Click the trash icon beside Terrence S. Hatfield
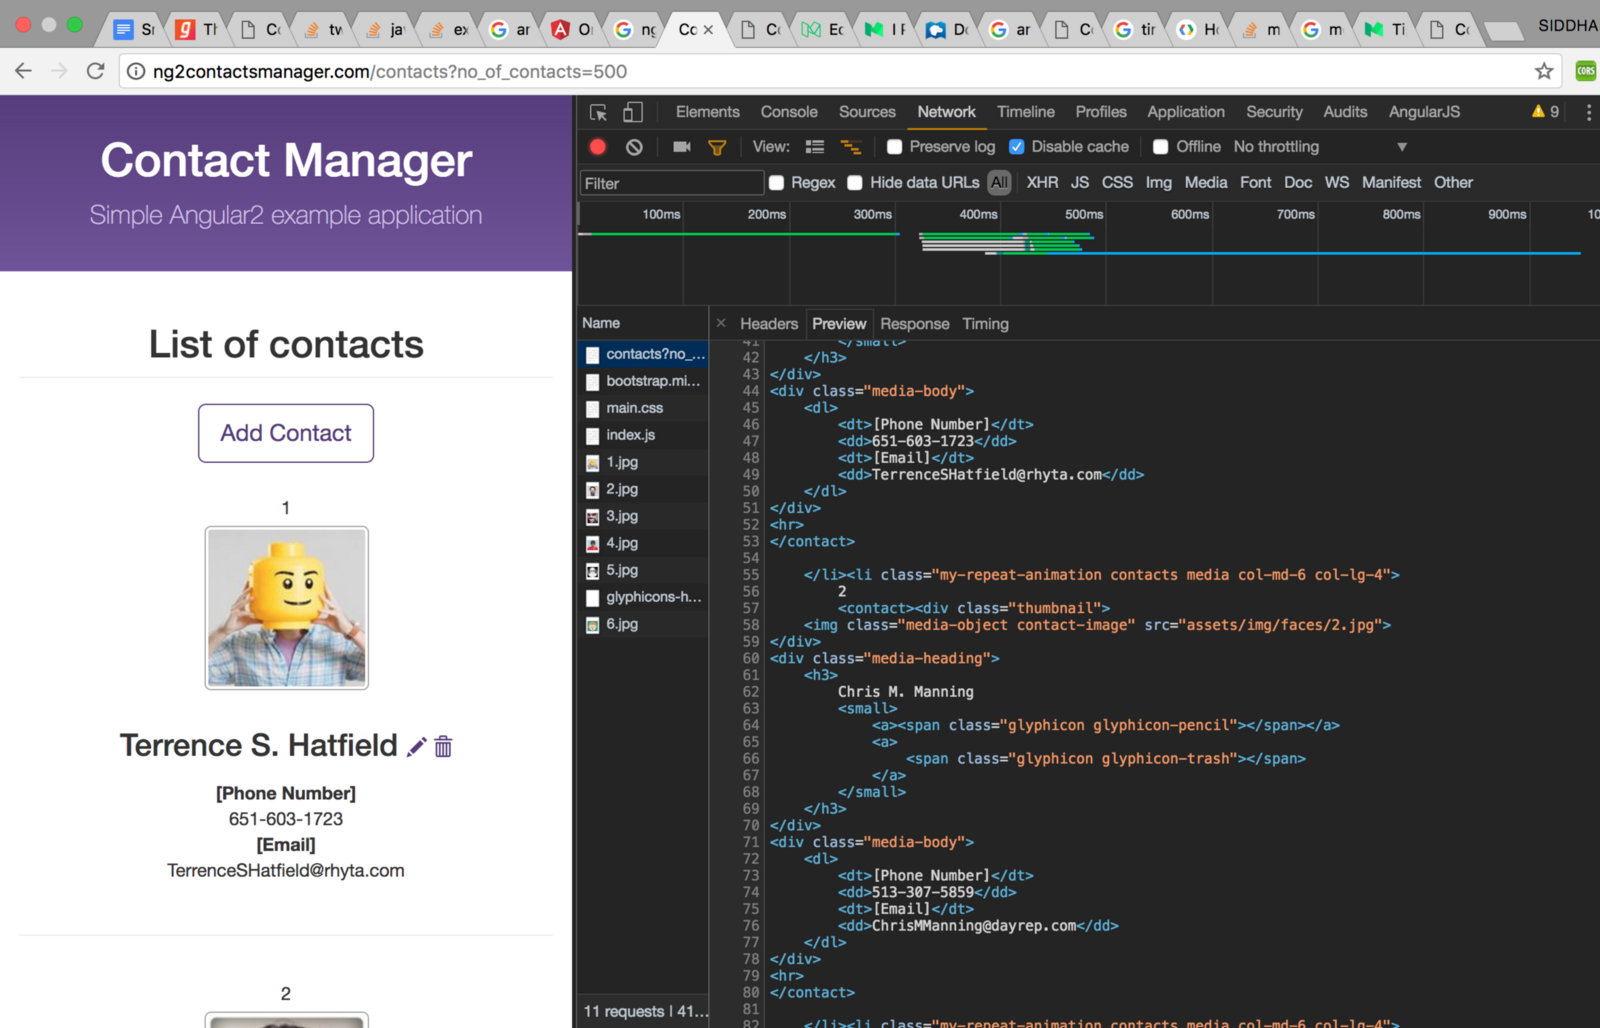1600x1028 pixels. (x=443, y=747)
